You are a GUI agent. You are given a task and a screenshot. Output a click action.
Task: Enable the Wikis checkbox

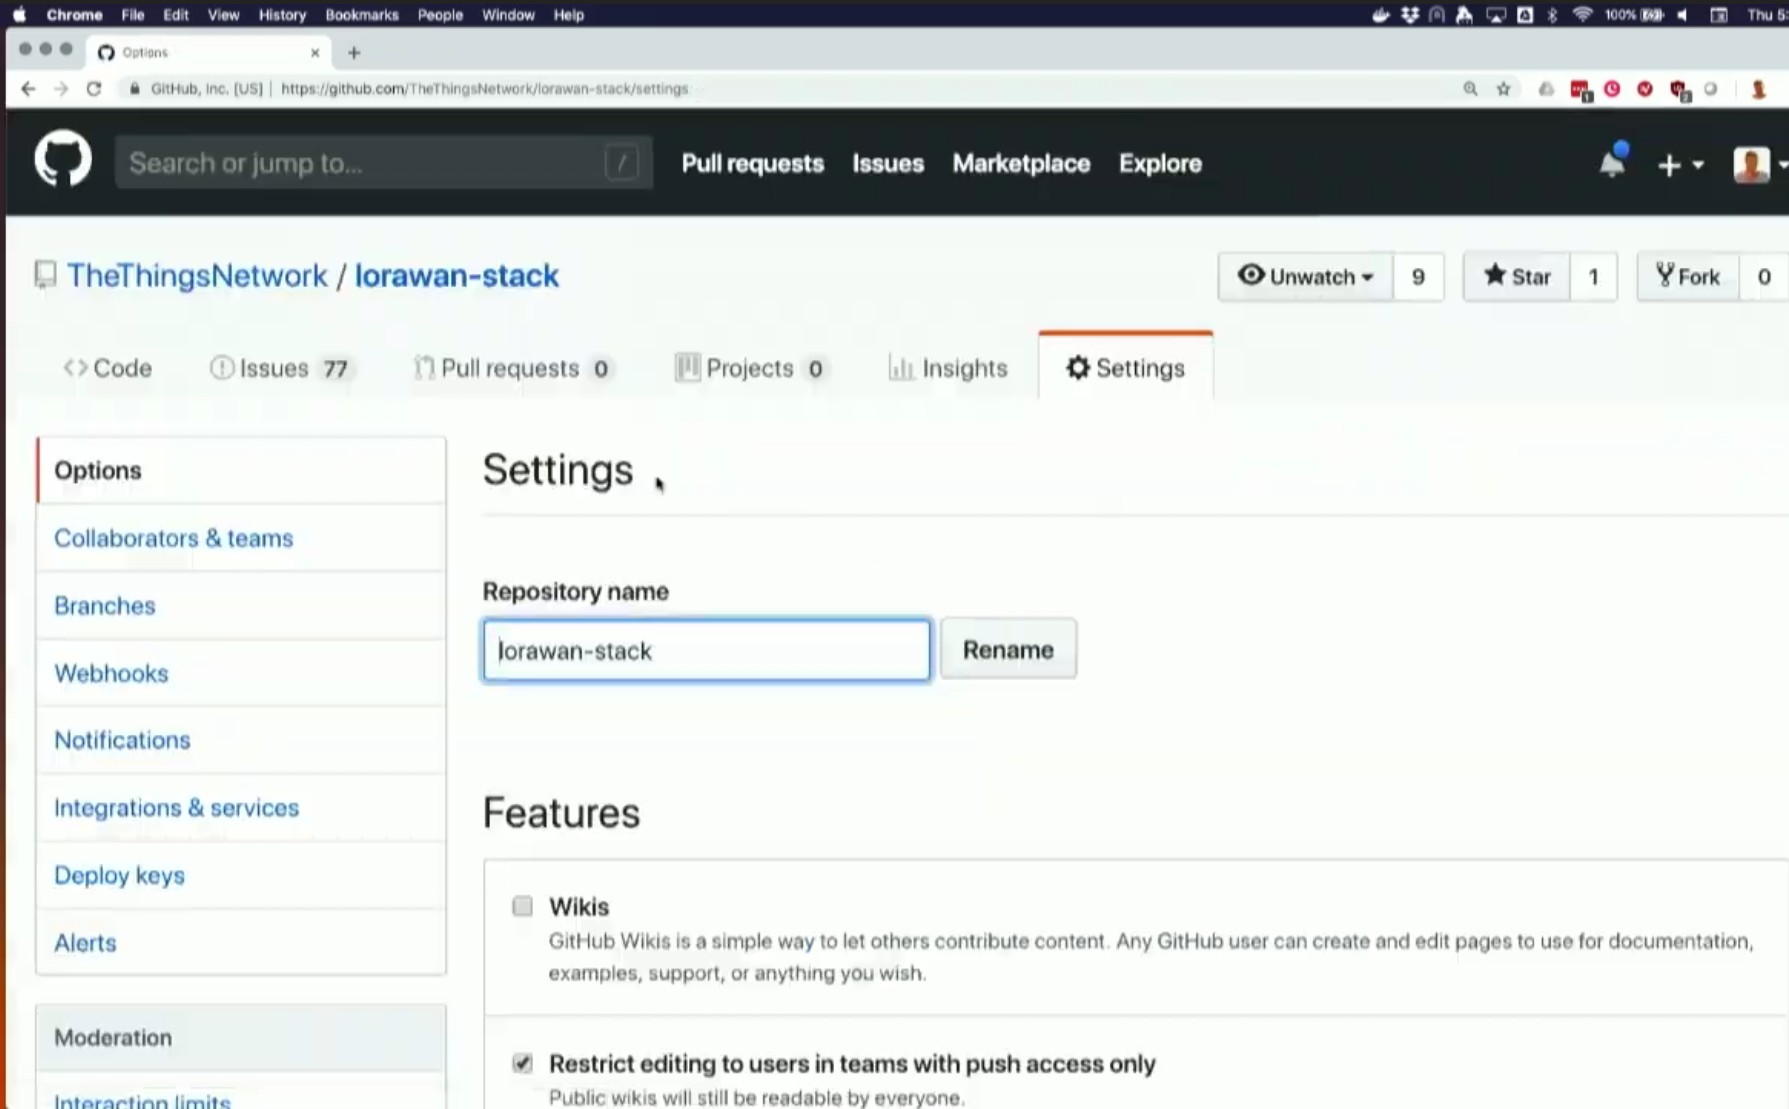click(522, 906)
